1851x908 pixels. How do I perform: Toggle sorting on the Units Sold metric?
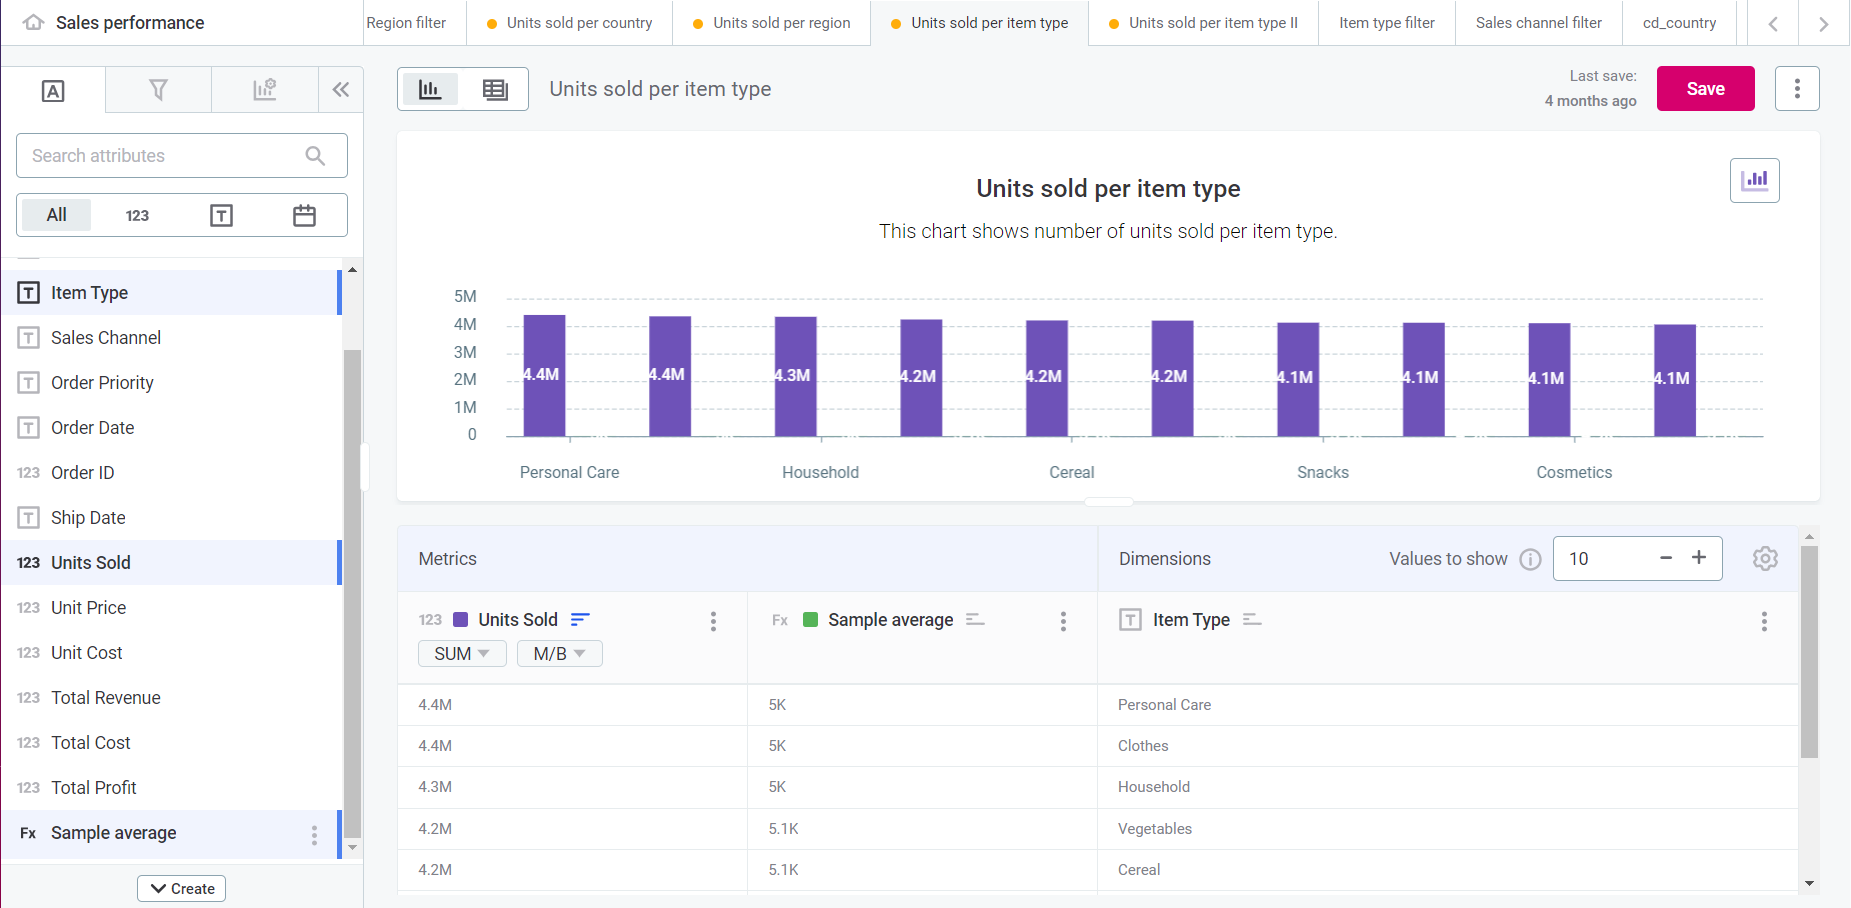pos(580,619)
